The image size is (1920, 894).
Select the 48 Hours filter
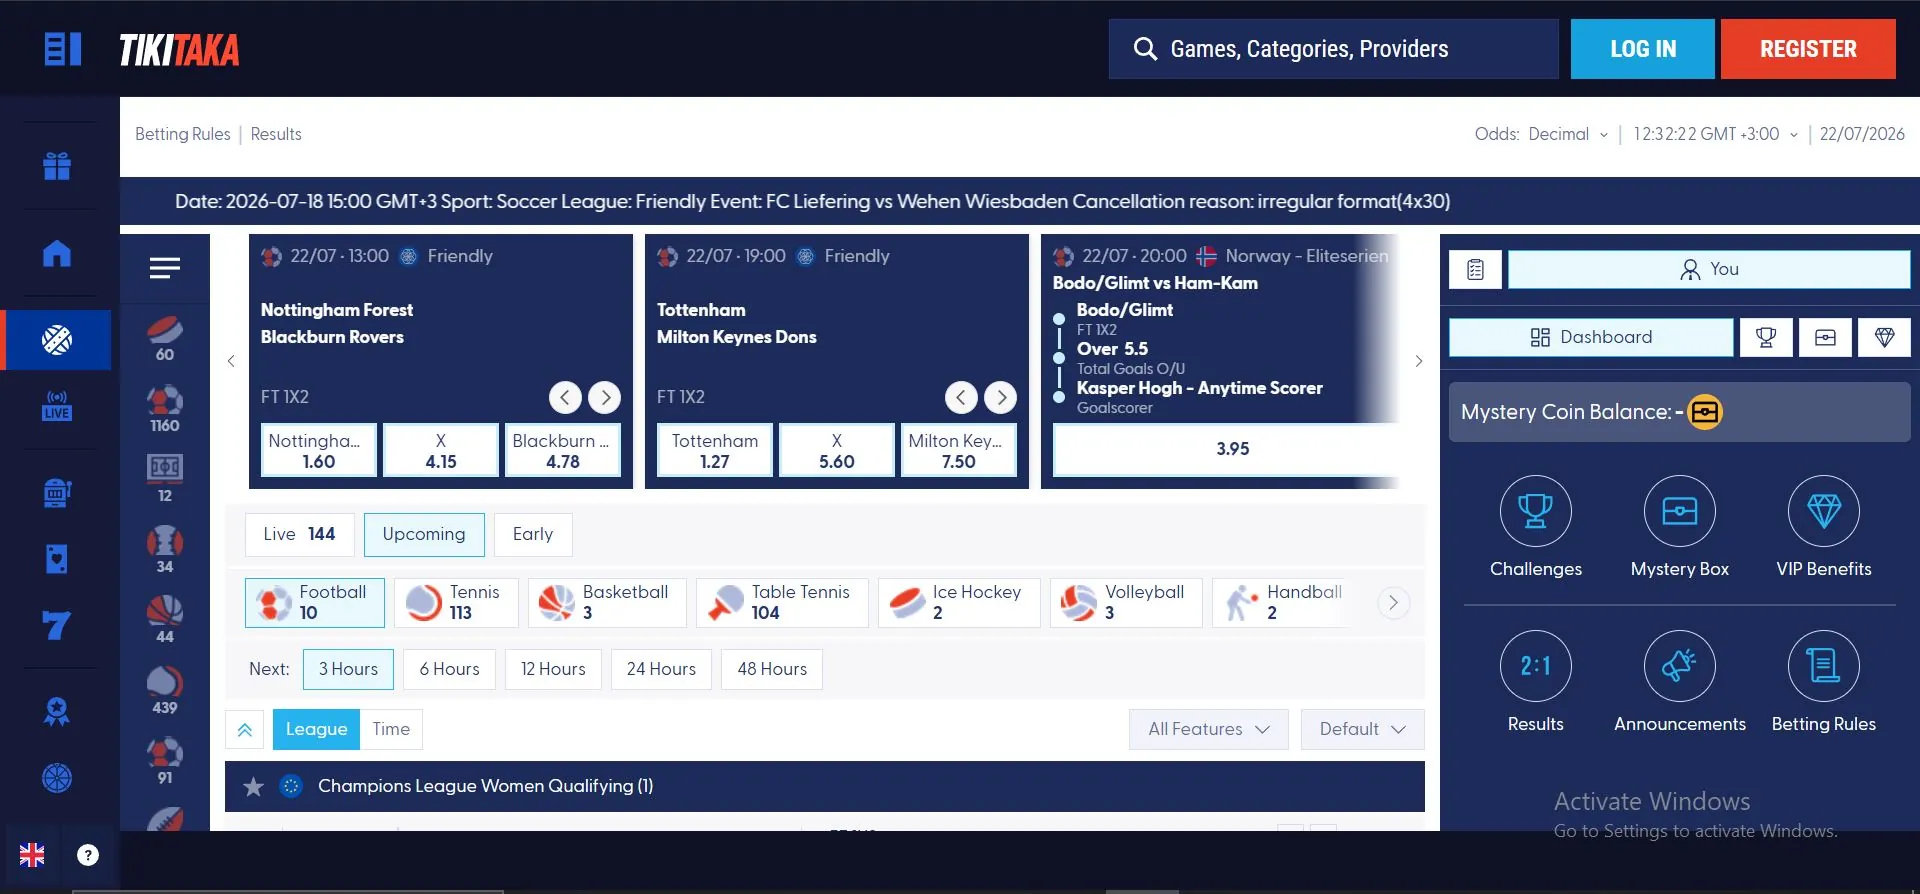tap(772, 669)
